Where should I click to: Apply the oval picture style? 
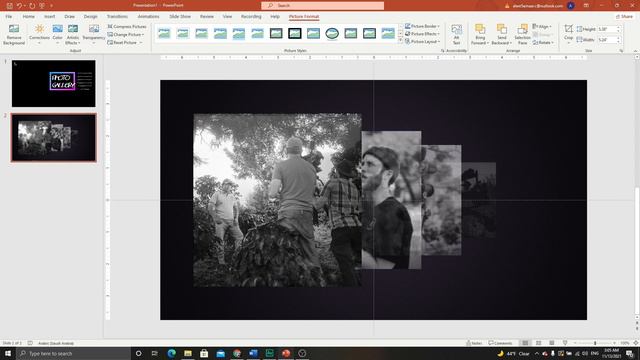point(332,33)
